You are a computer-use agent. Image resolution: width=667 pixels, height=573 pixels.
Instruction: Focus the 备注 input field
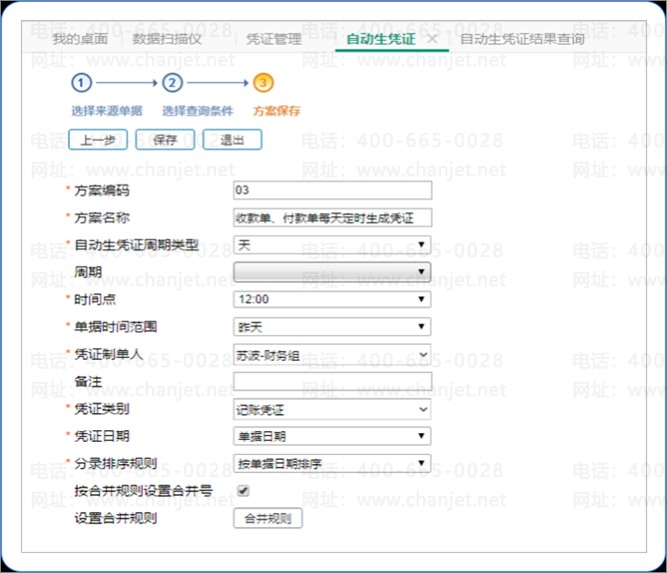coord(333,381)
